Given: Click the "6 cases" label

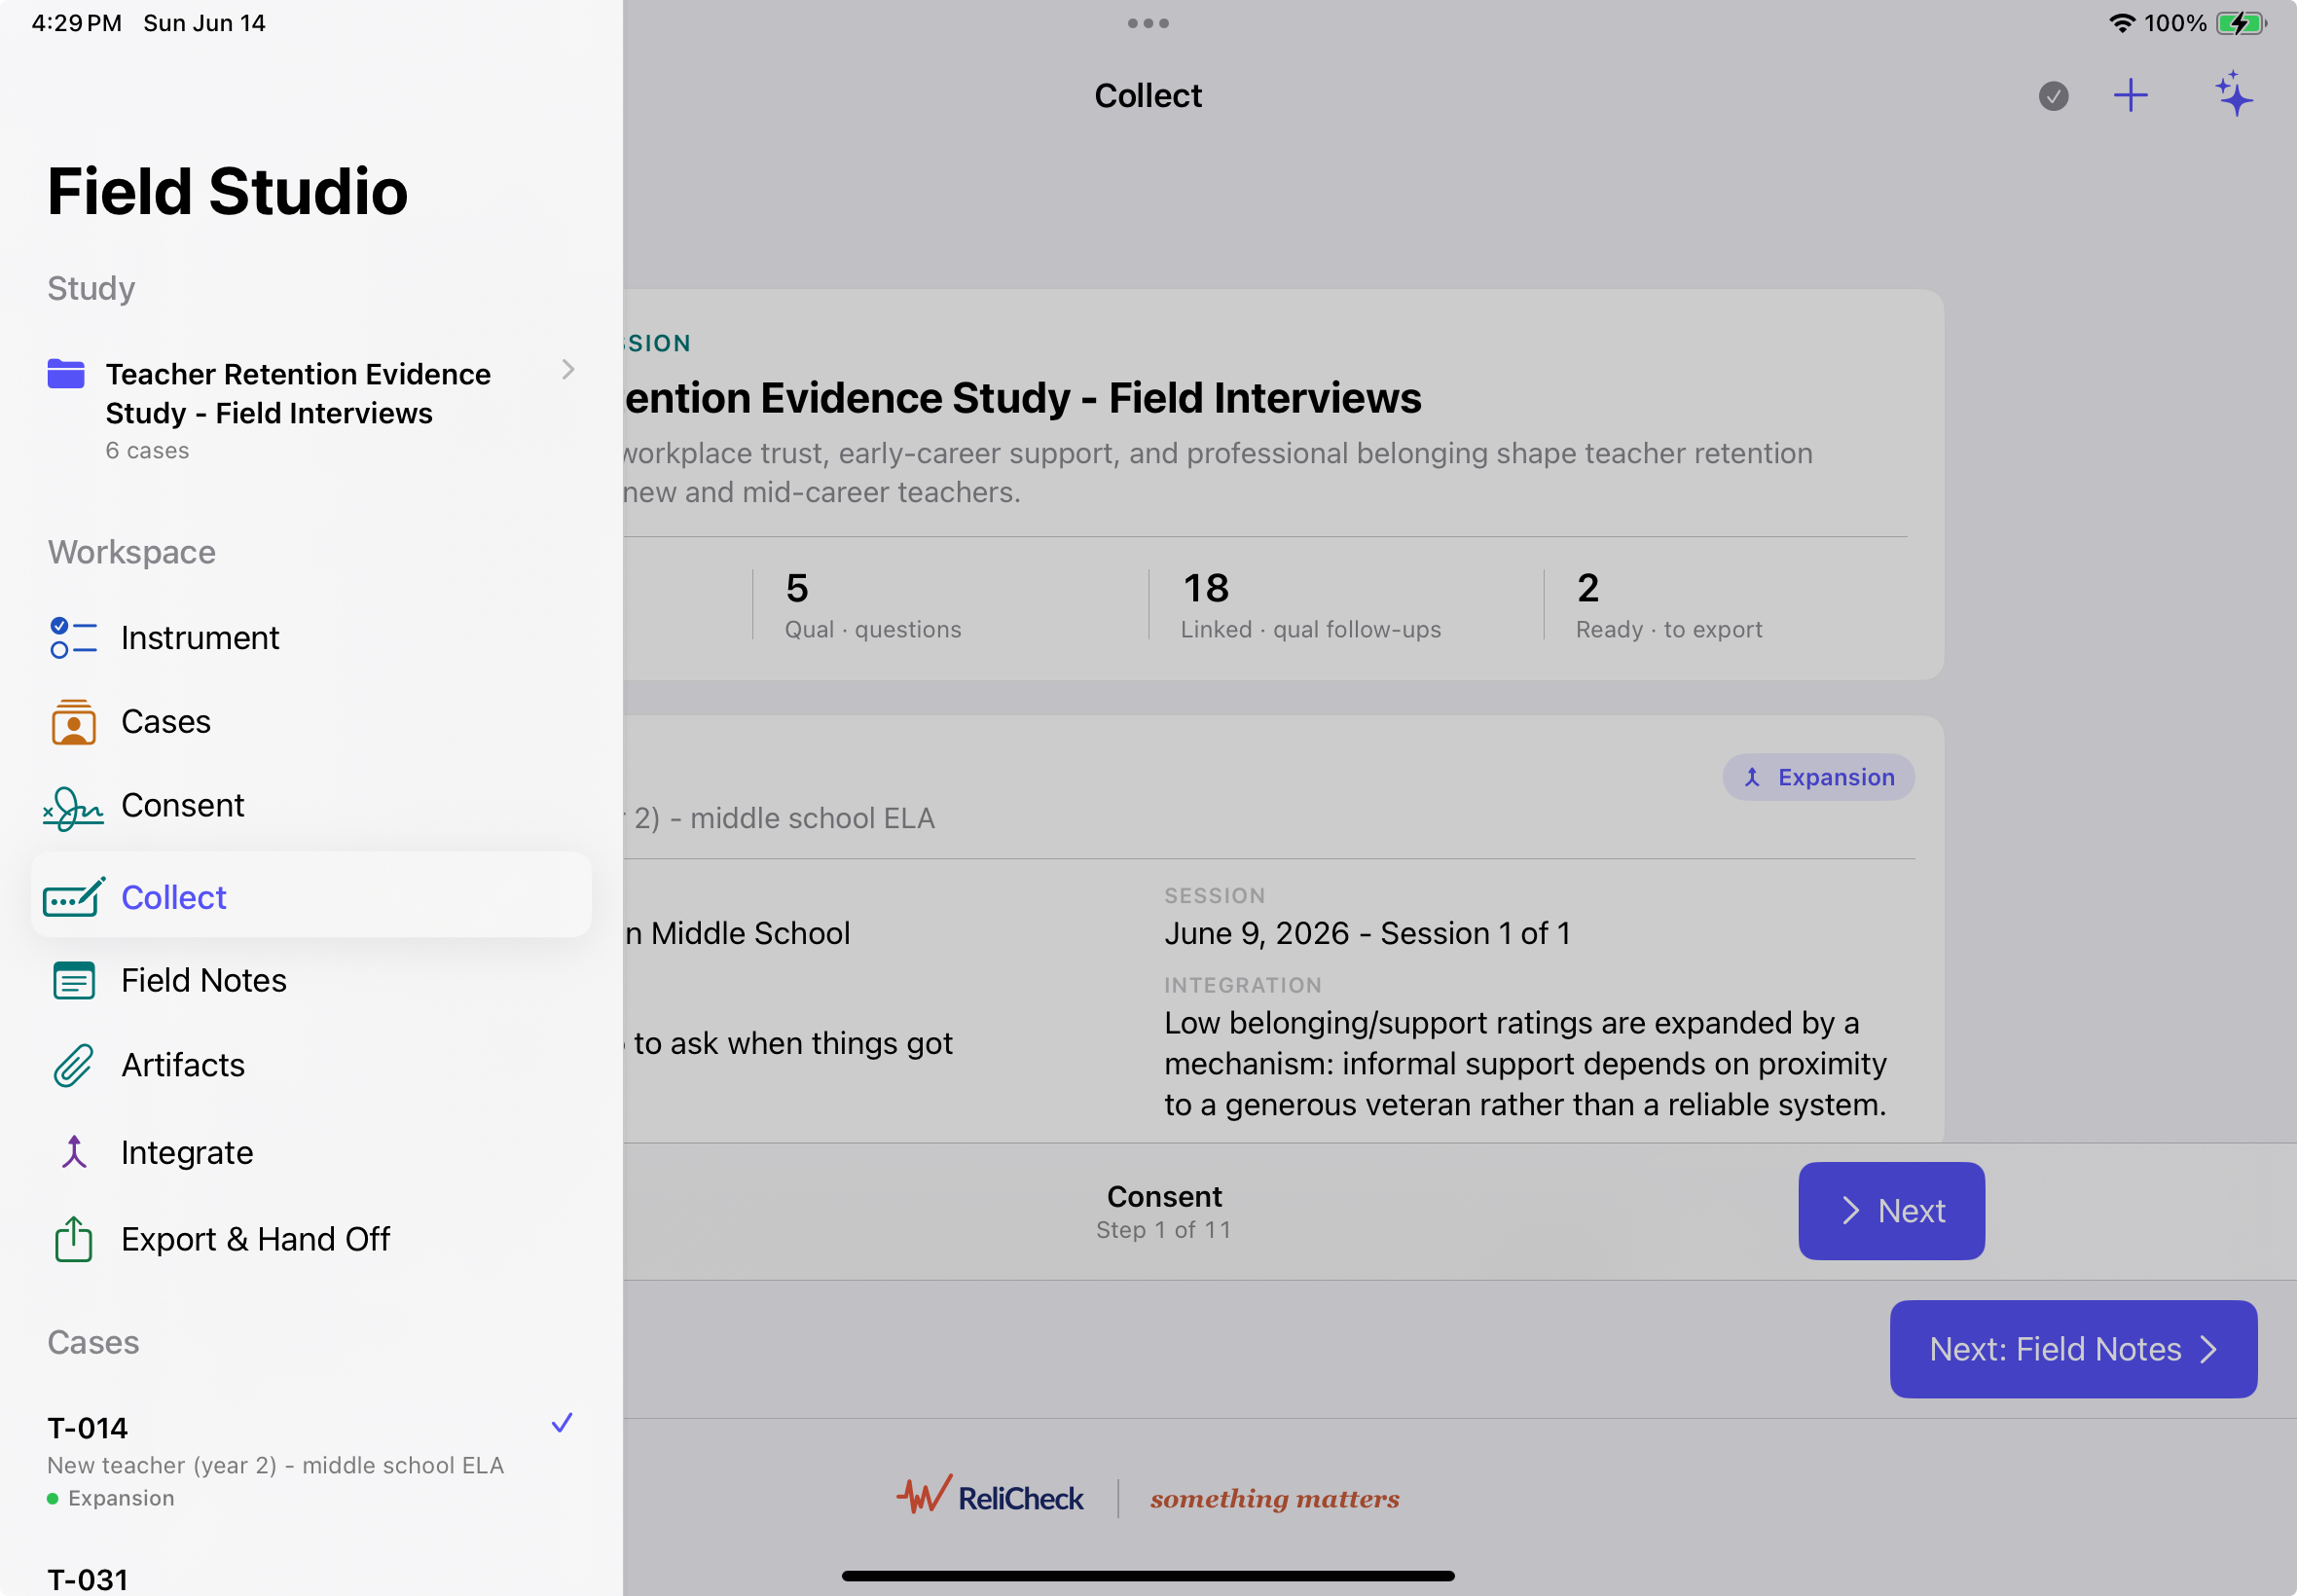Looking at the screenshot, I should (148, 451).
